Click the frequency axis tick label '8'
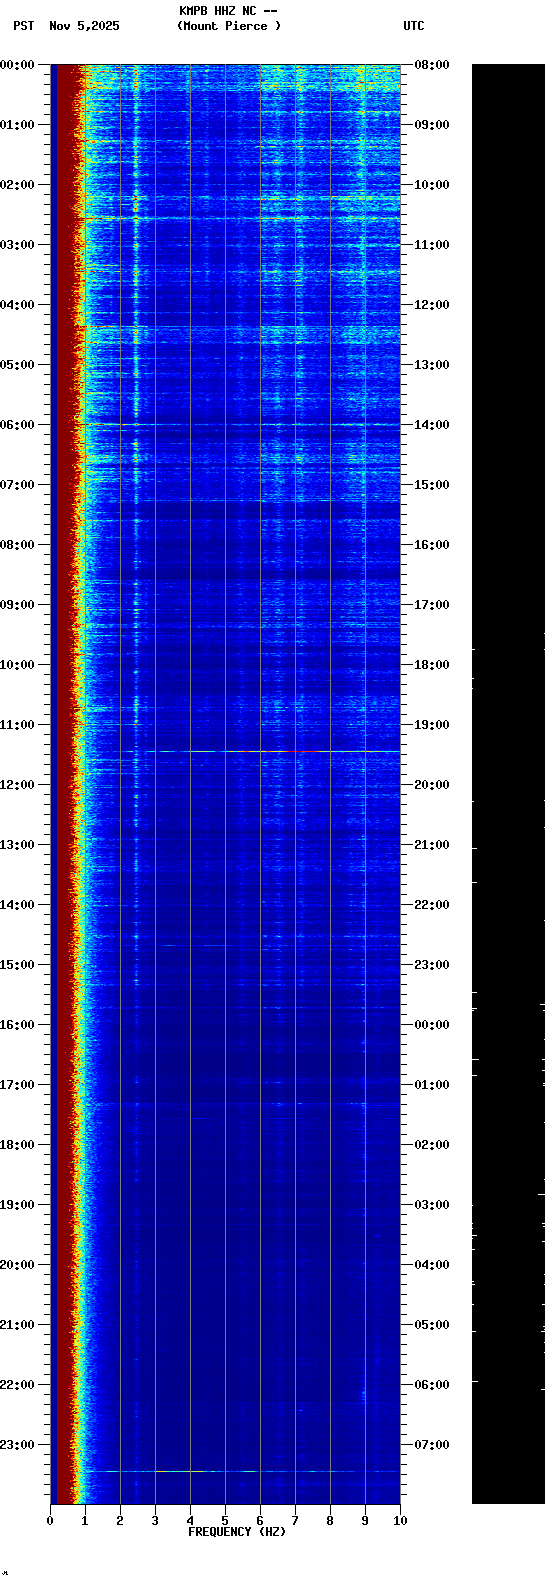The image size is (552, 1584). [330, 1521]
